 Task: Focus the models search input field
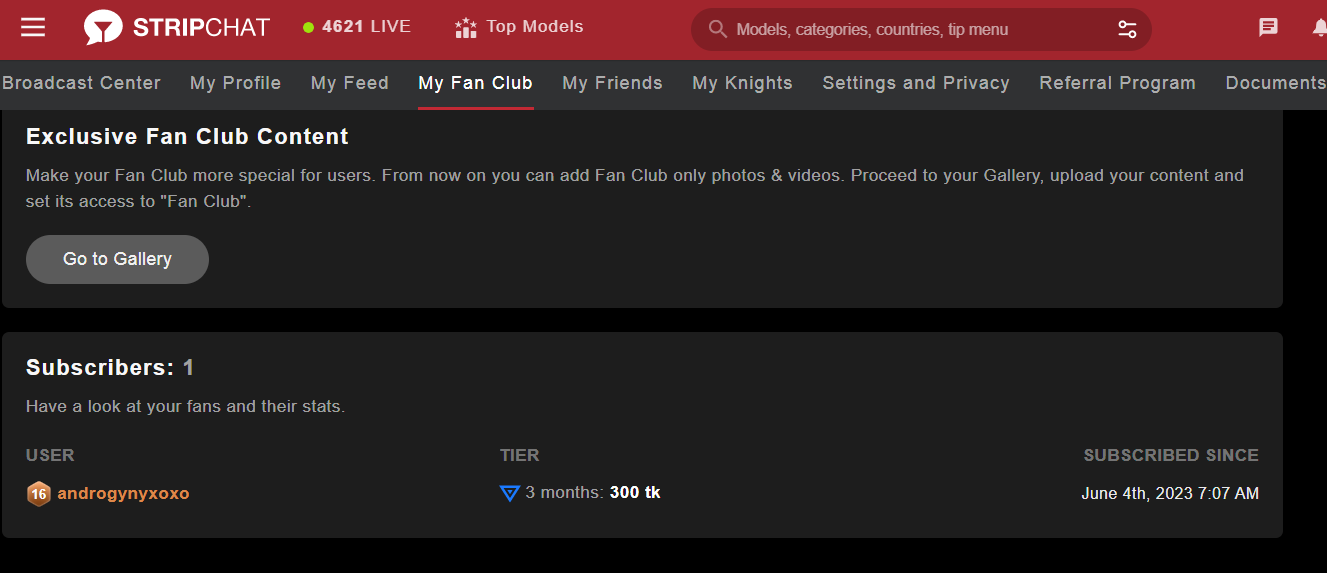[x=920, y=29]
